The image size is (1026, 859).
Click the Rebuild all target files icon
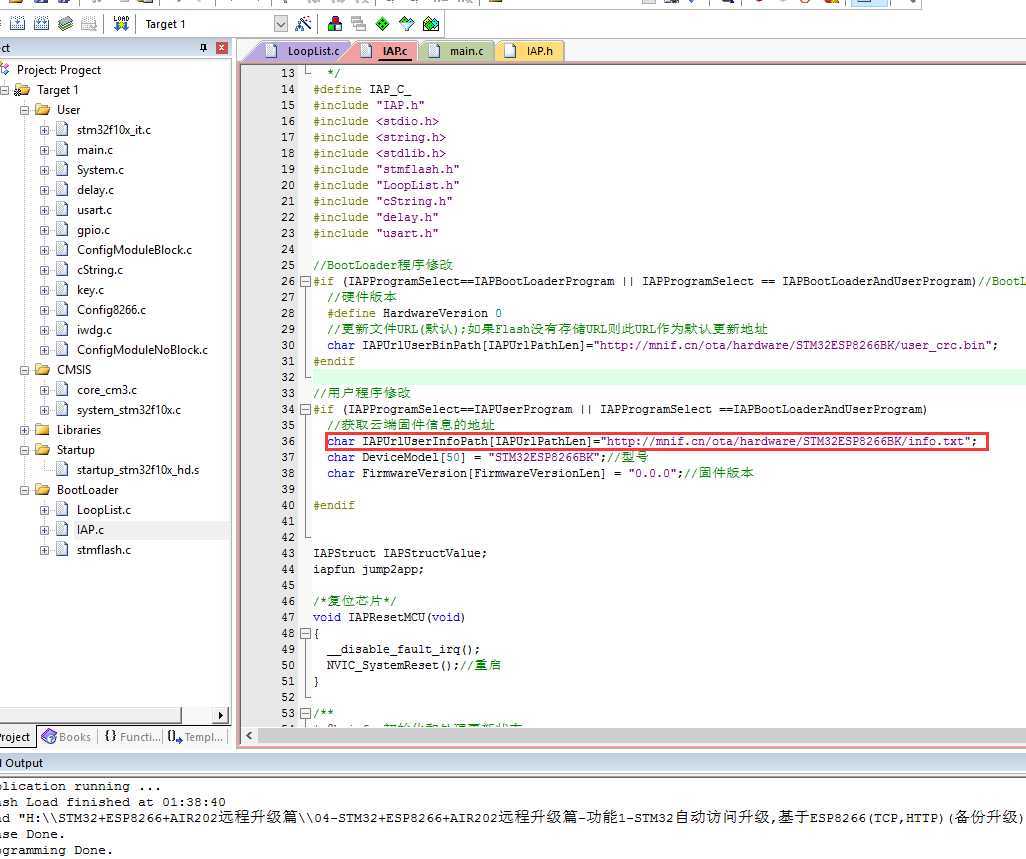41,24
